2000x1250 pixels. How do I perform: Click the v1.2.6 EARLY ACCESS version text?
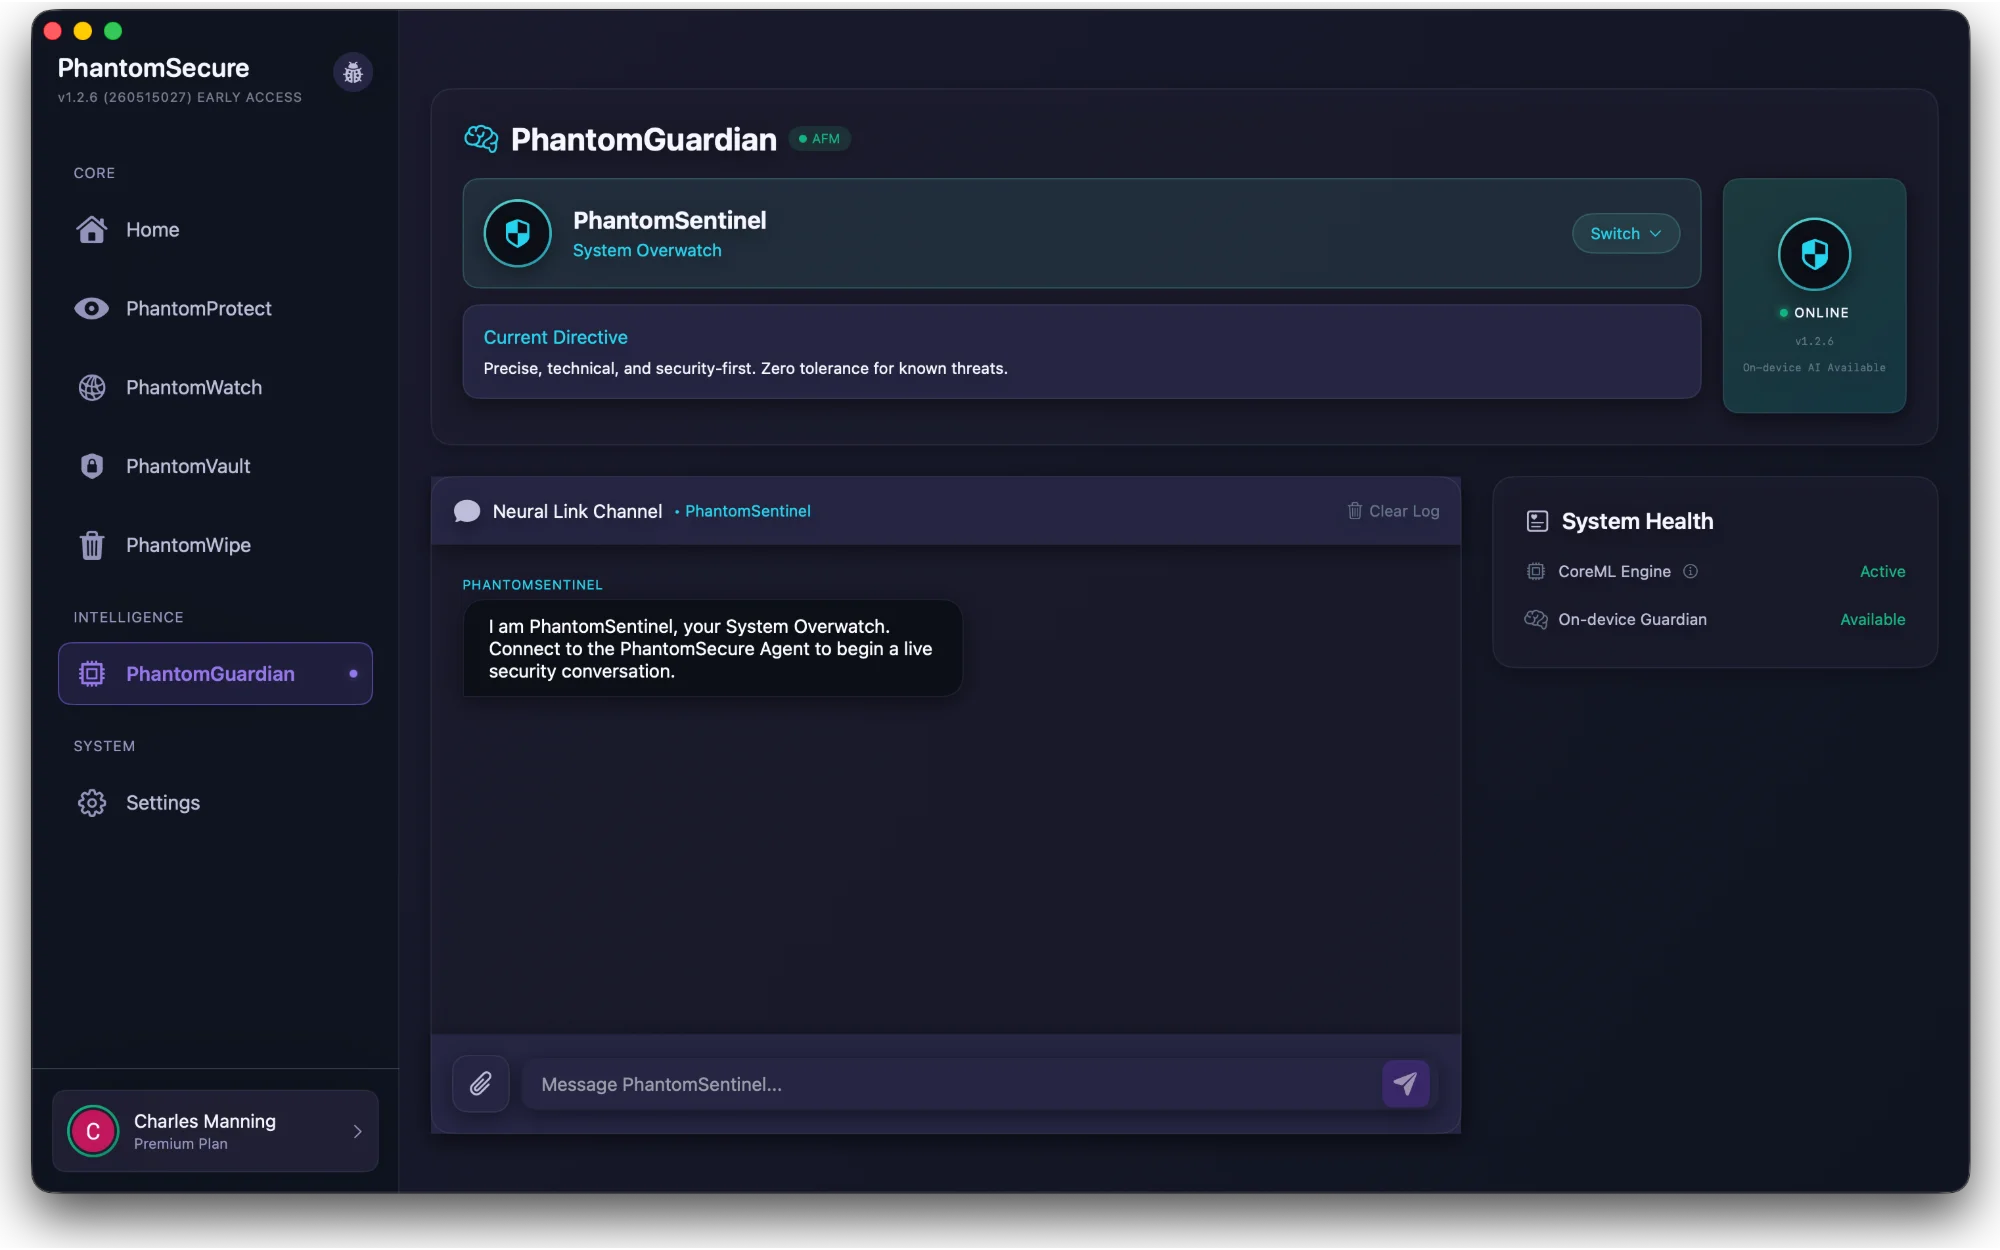[180, 98]
